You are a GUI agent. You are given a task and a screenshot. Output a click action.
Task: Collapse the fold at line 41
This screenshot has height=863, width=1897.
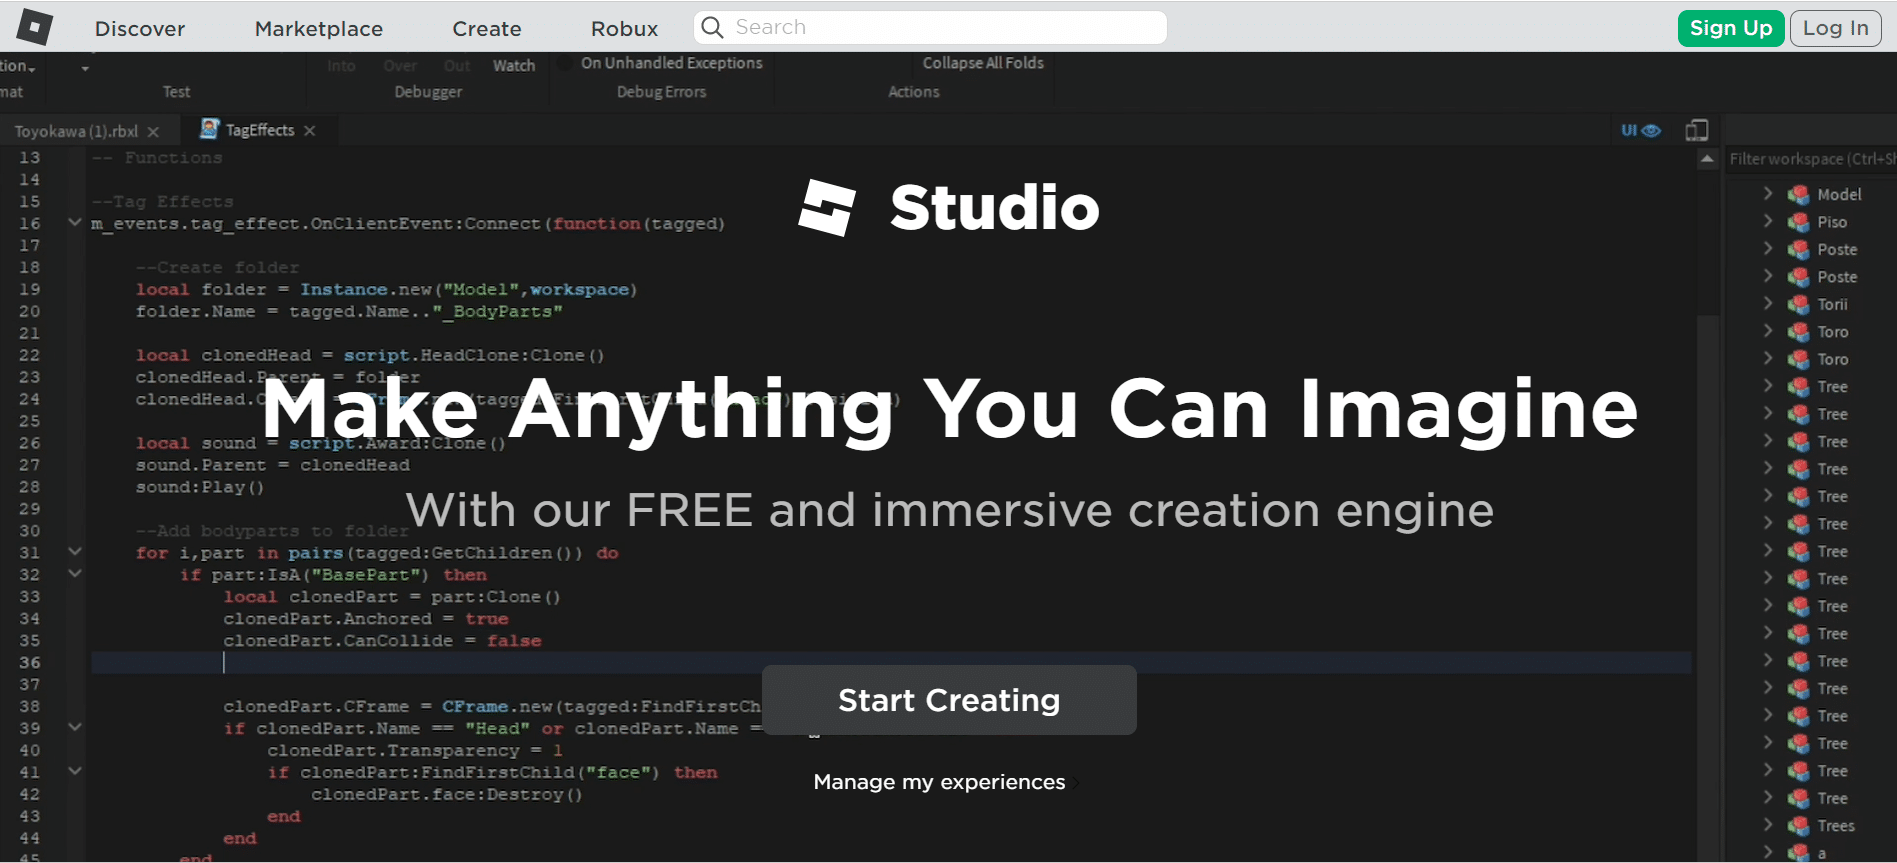[74, 771]
